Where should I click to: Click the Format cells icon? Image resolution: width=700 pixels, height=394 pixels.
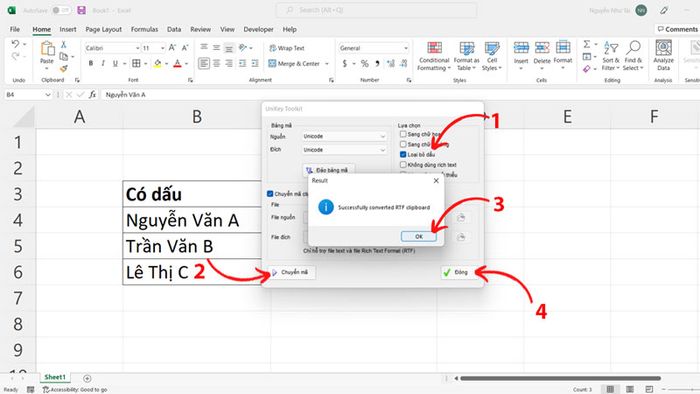563,47
